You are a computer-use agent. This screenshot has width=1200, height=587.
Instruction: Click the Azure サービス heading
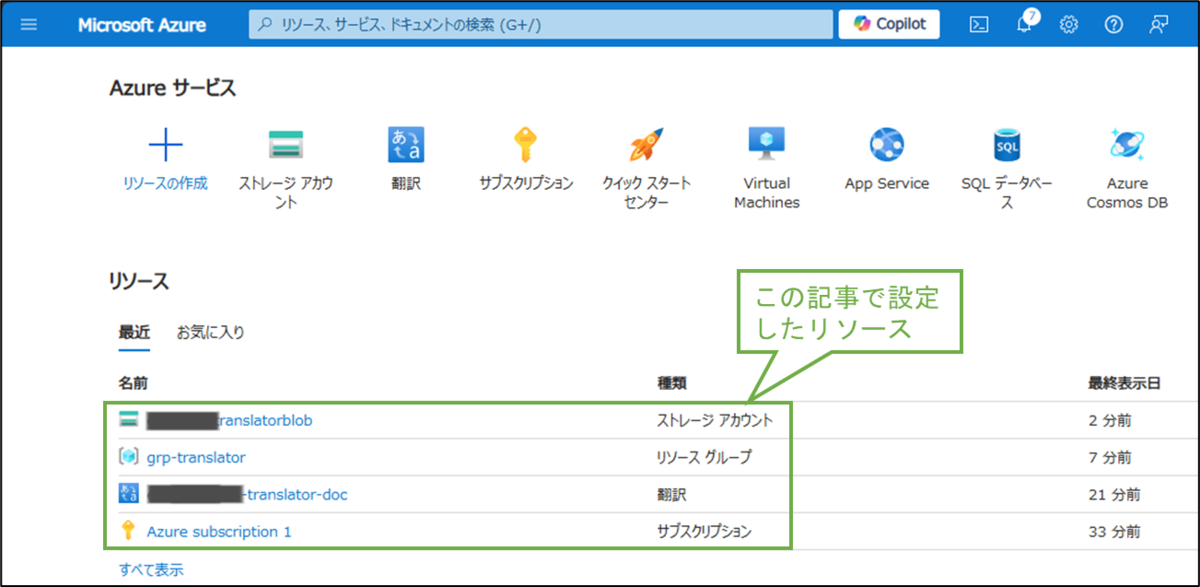pos(173,89)
